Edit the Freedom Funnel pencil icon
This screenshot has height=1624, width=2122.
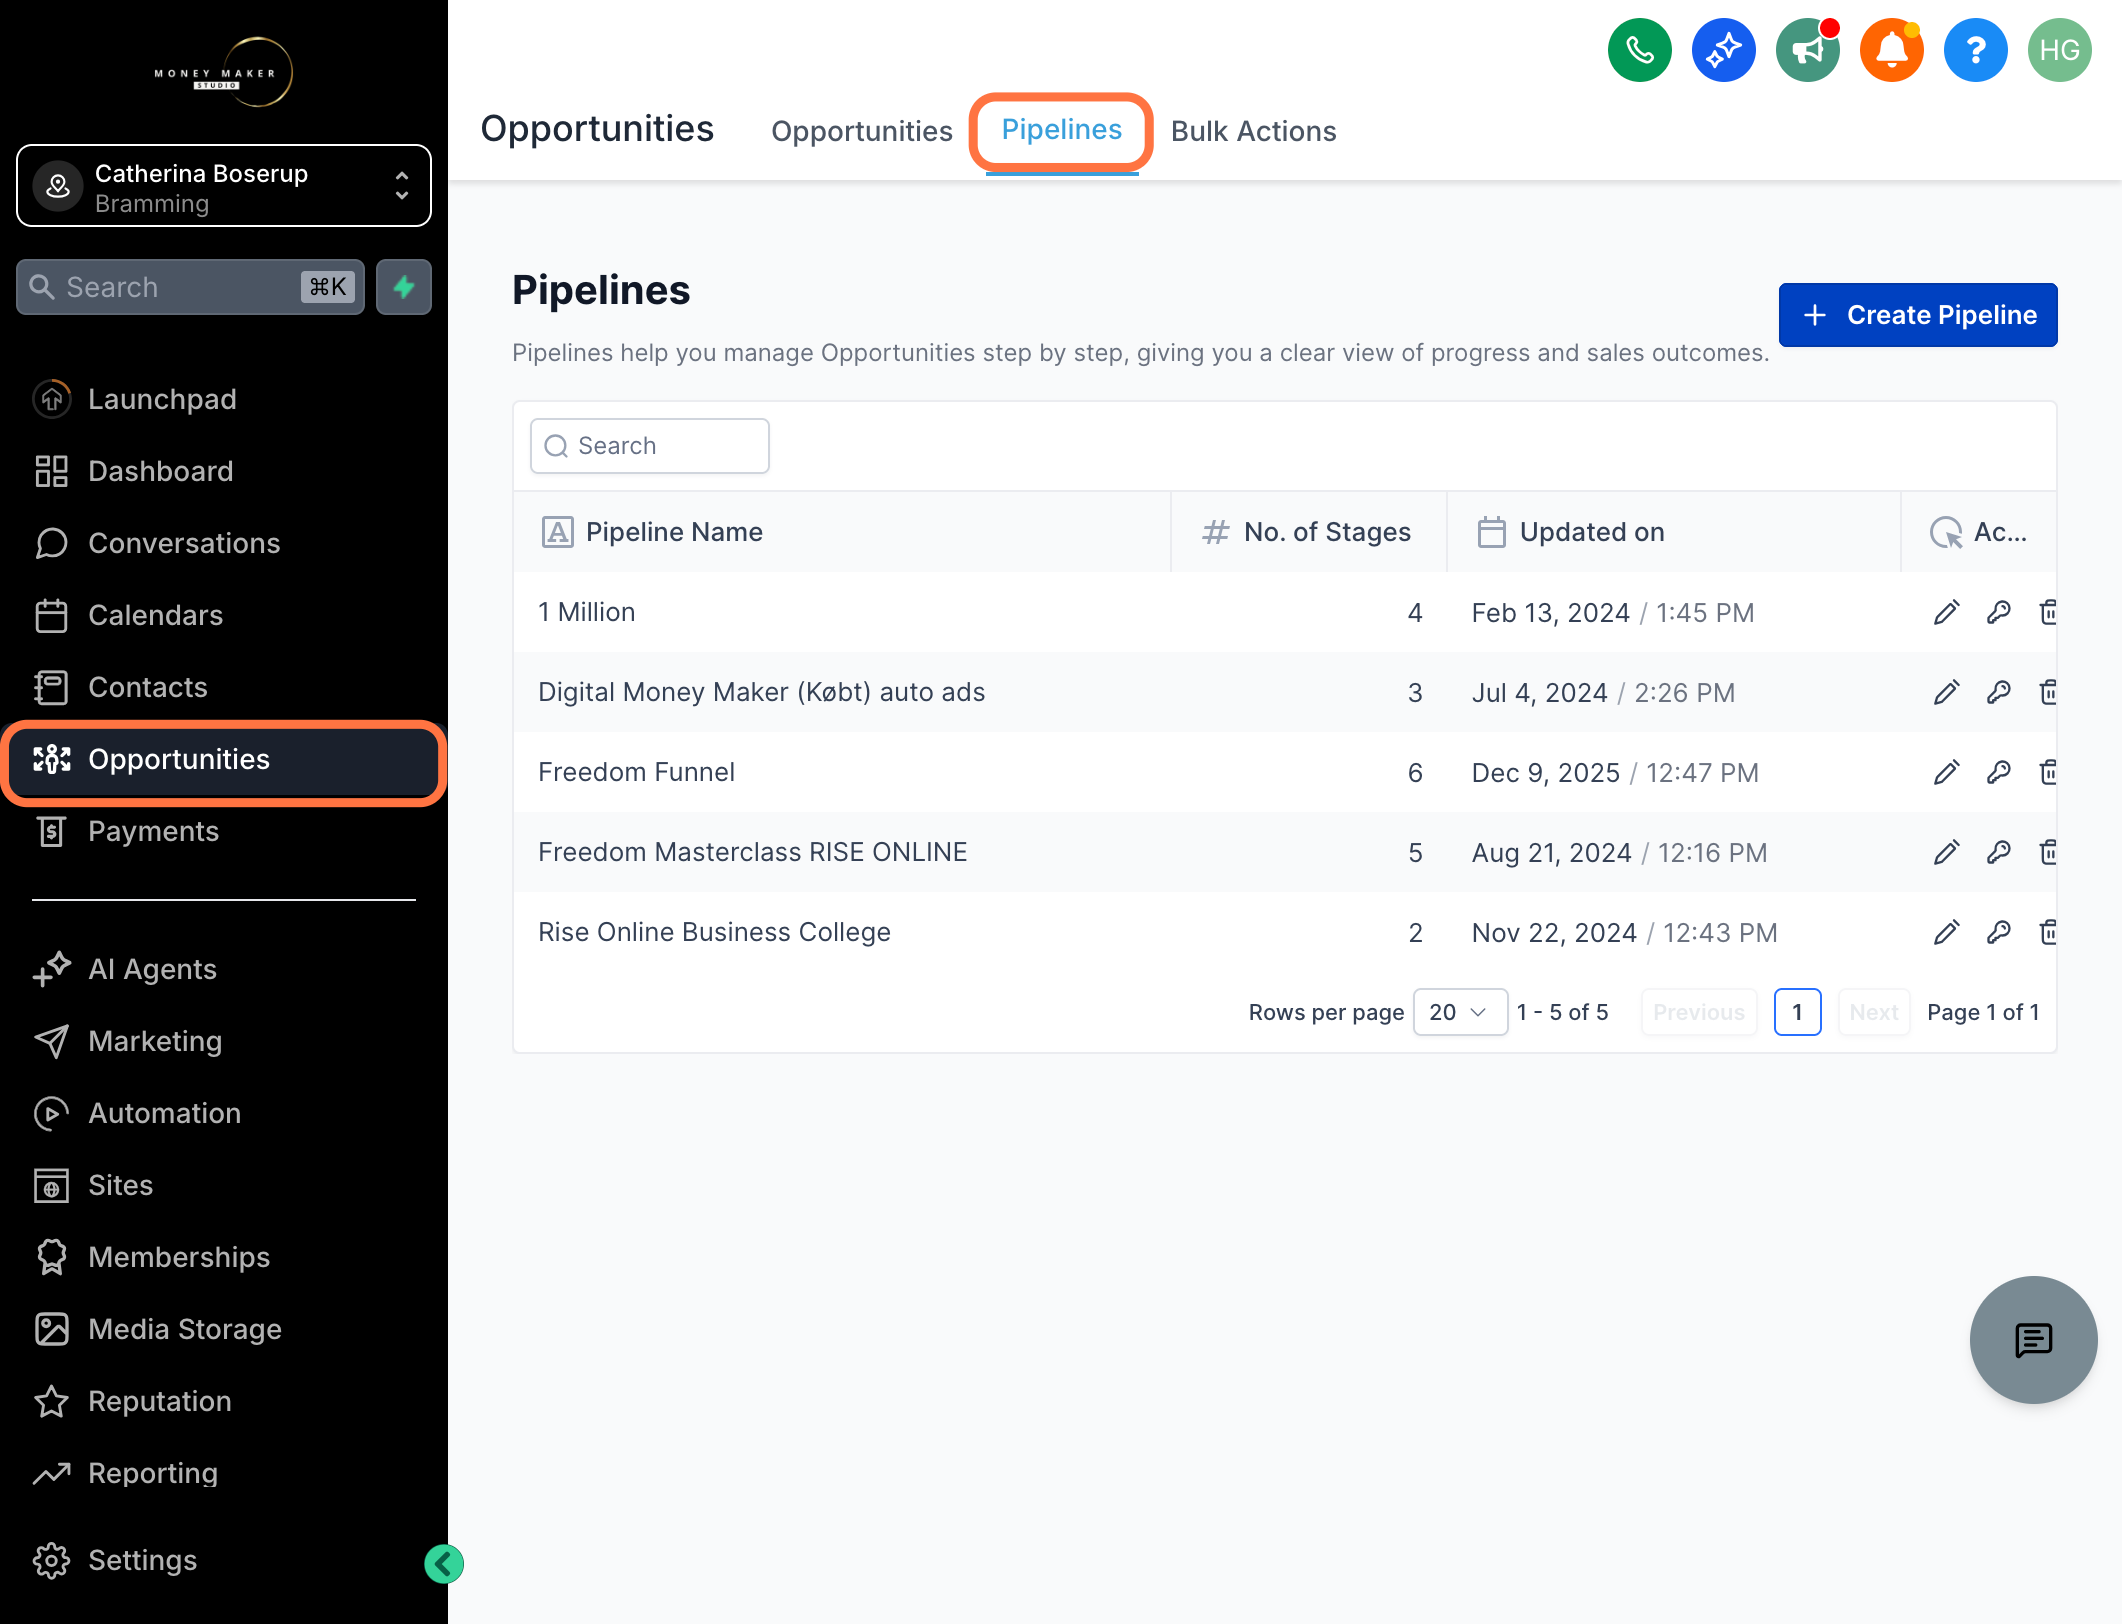pyautogui.click(x=1946, y=772)
